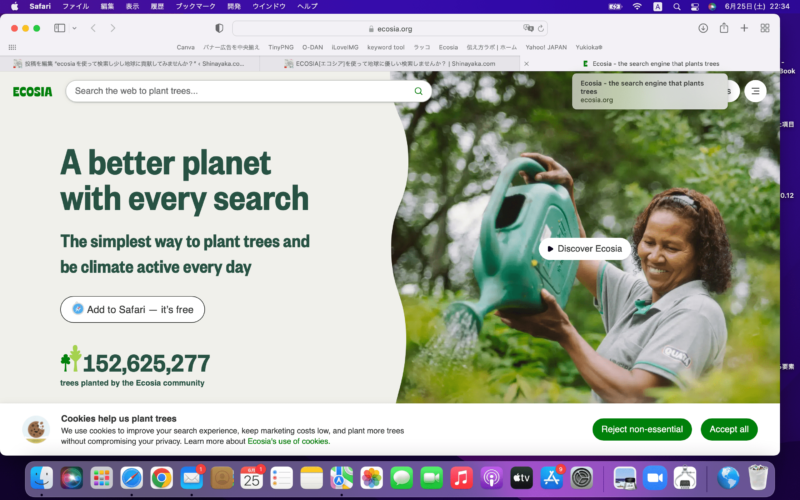
Task: Show the tab overview grid icon
Action: click(765, 28)
